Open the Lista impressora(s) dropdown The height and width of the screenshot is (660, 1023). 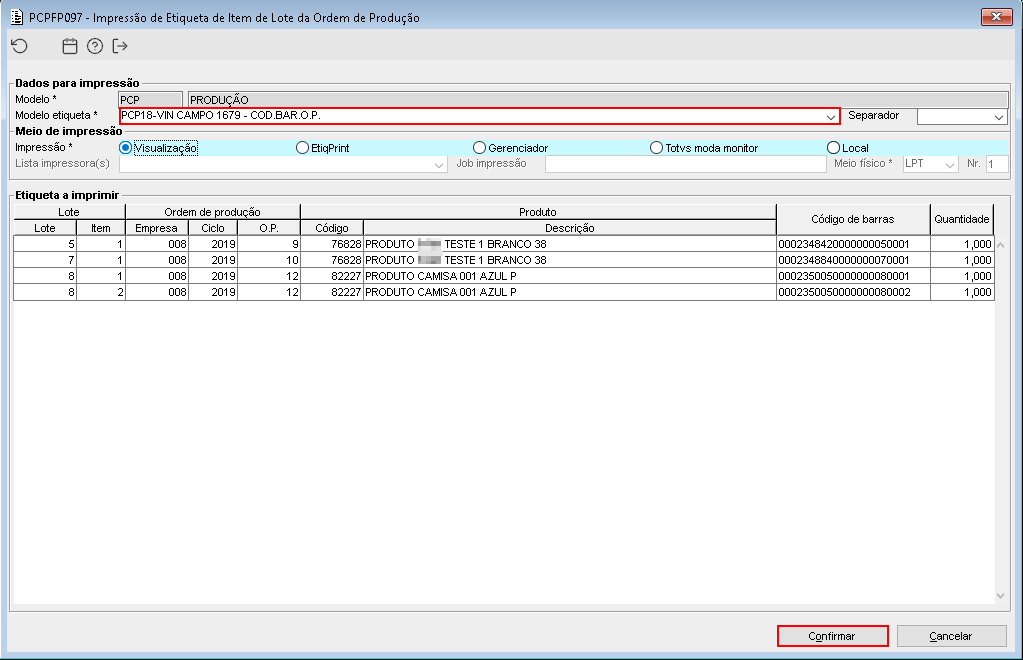pos(439,164)
